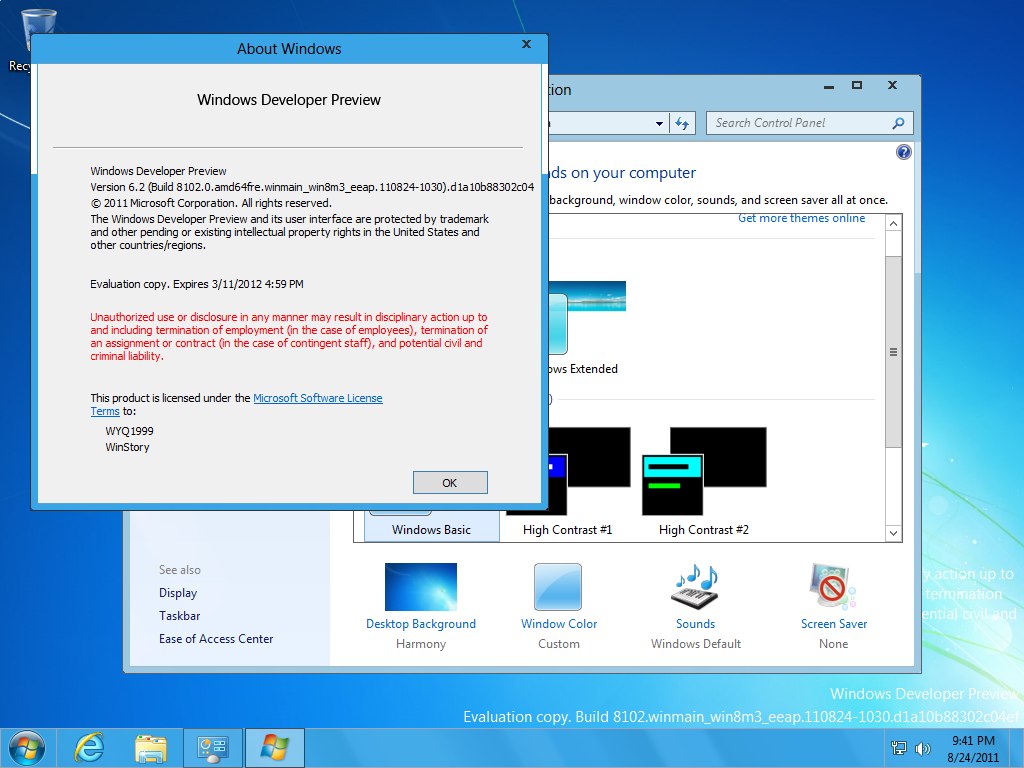The image size is (1024, 768).
Task: Click the 'Harmony' background value
Action: pyautogui.click(x=421, y=644)
